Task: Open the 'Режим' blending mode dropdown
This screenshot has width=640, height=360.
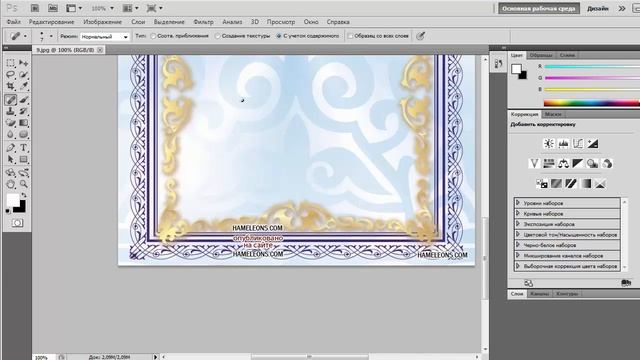Action: (105, 37)
